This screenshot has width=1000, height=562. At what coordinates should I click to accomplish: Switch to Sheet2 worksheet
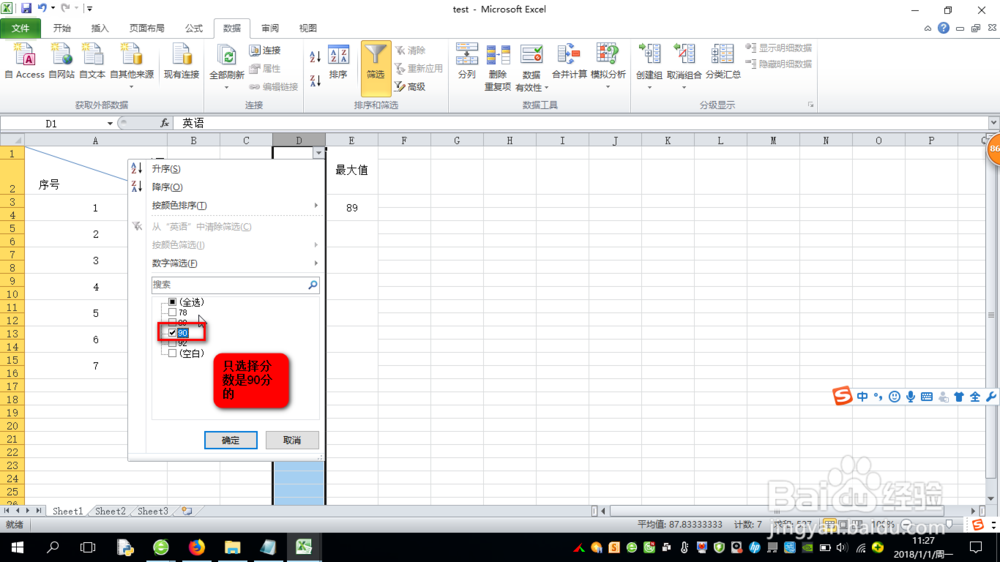coord(110,511)
